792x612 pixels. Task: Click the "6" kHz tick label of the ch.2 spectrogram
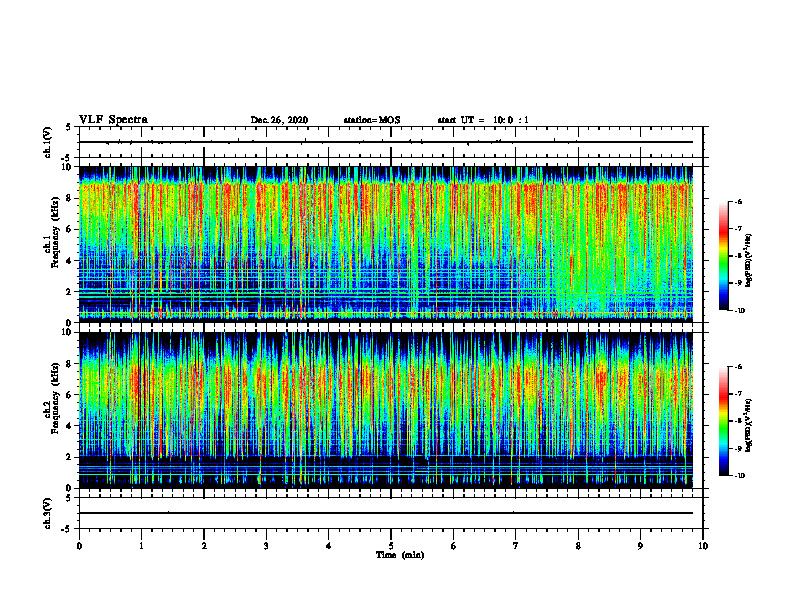[70, 395]
